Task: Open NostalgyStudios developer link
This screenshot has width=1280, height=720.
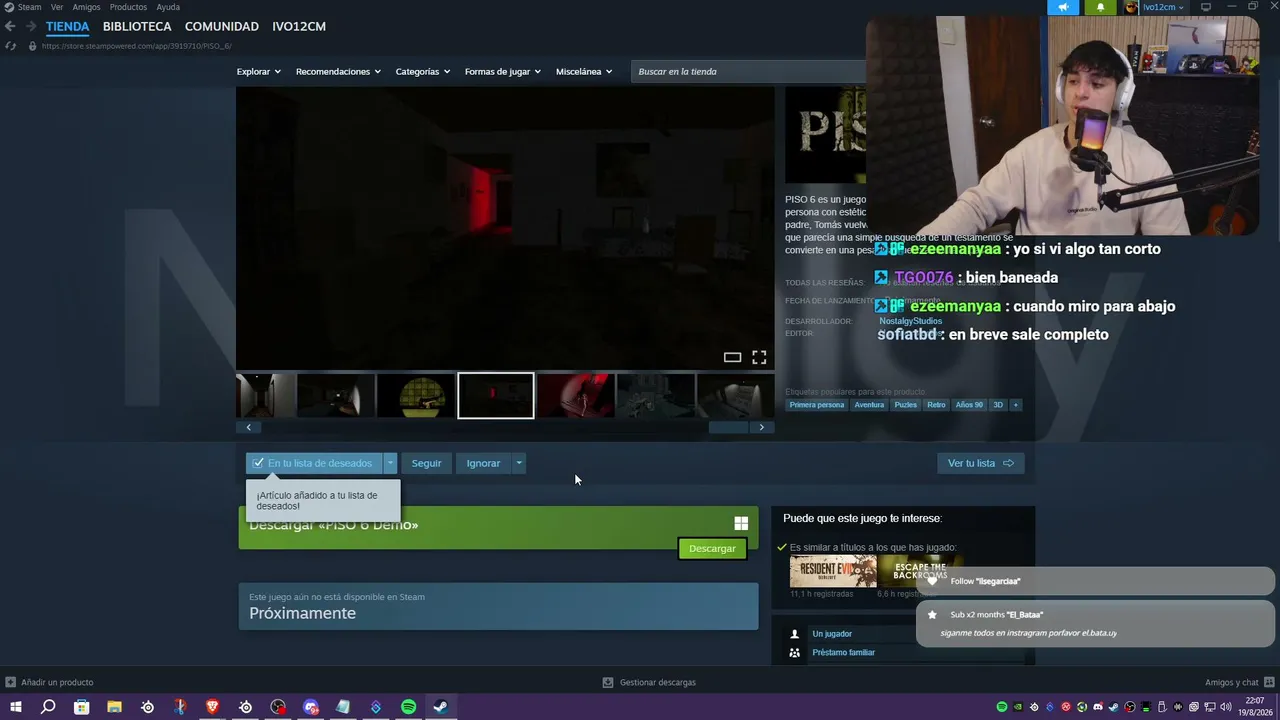Action: [910, 321]
